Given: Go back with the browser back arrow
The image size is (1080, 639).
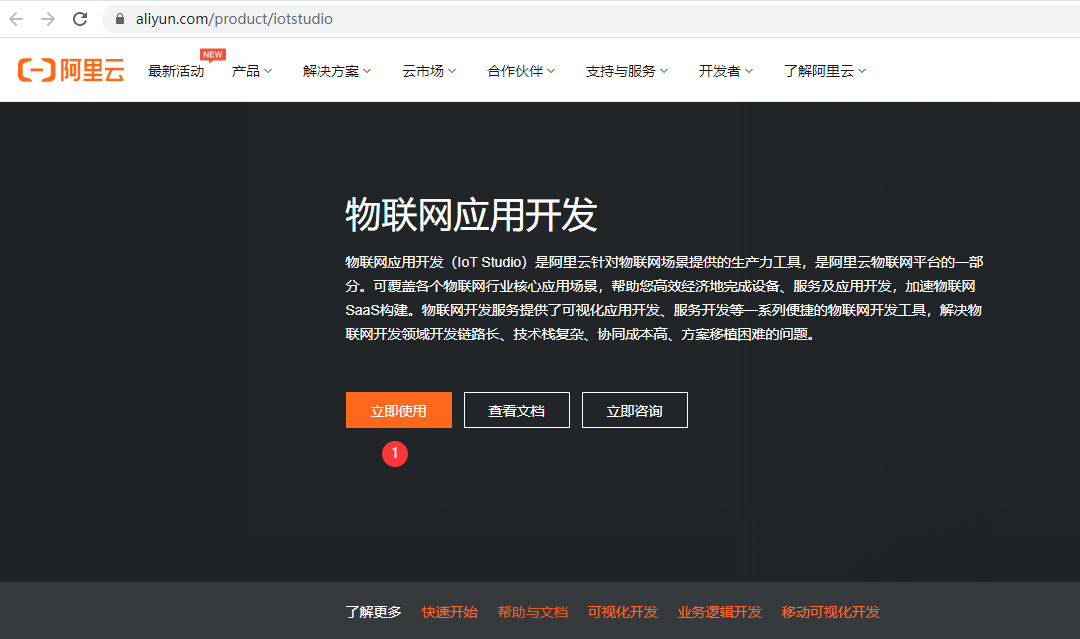Looking at the screenshot, I should [x=16, y=19].
